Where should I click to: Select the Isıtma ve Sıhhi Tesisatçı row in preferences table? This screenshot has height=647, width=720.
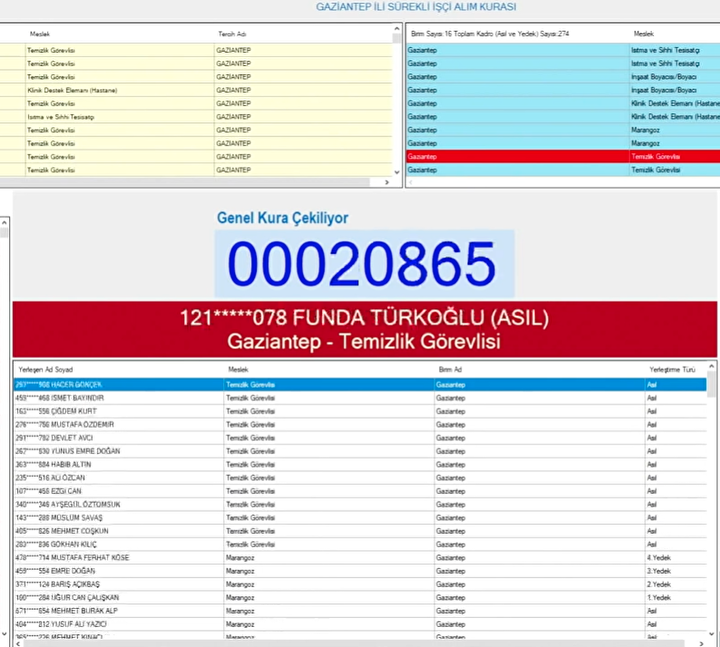(196, 117)
